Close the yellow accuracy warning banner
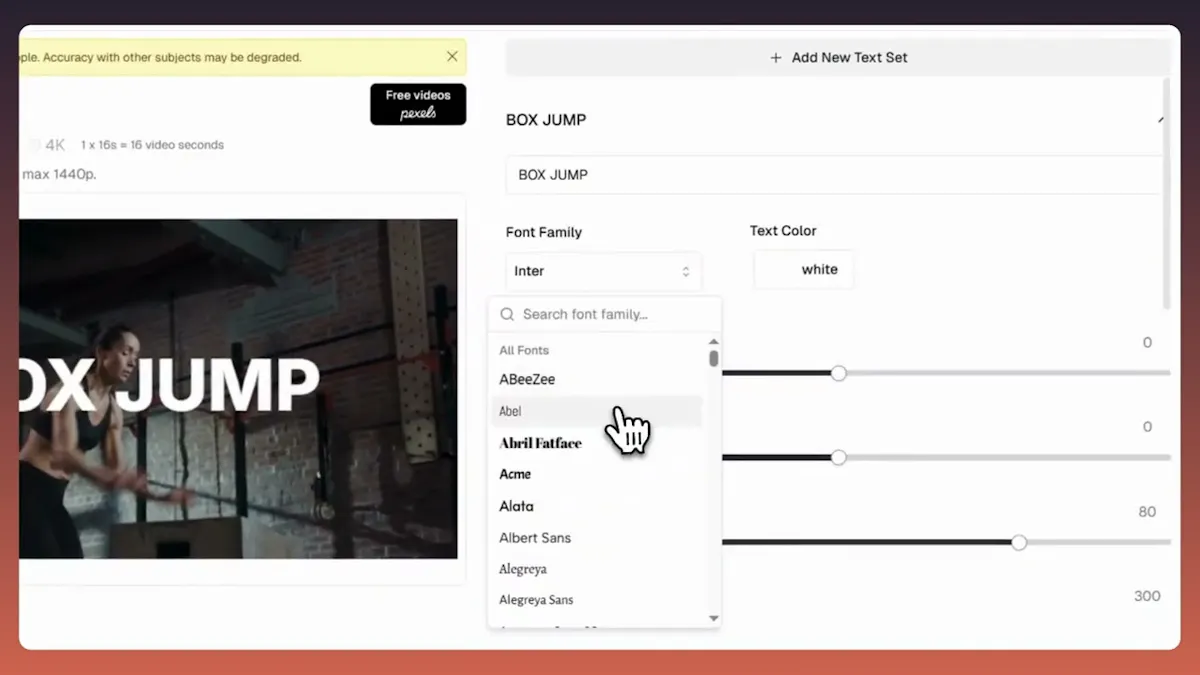 click(452, 57)
